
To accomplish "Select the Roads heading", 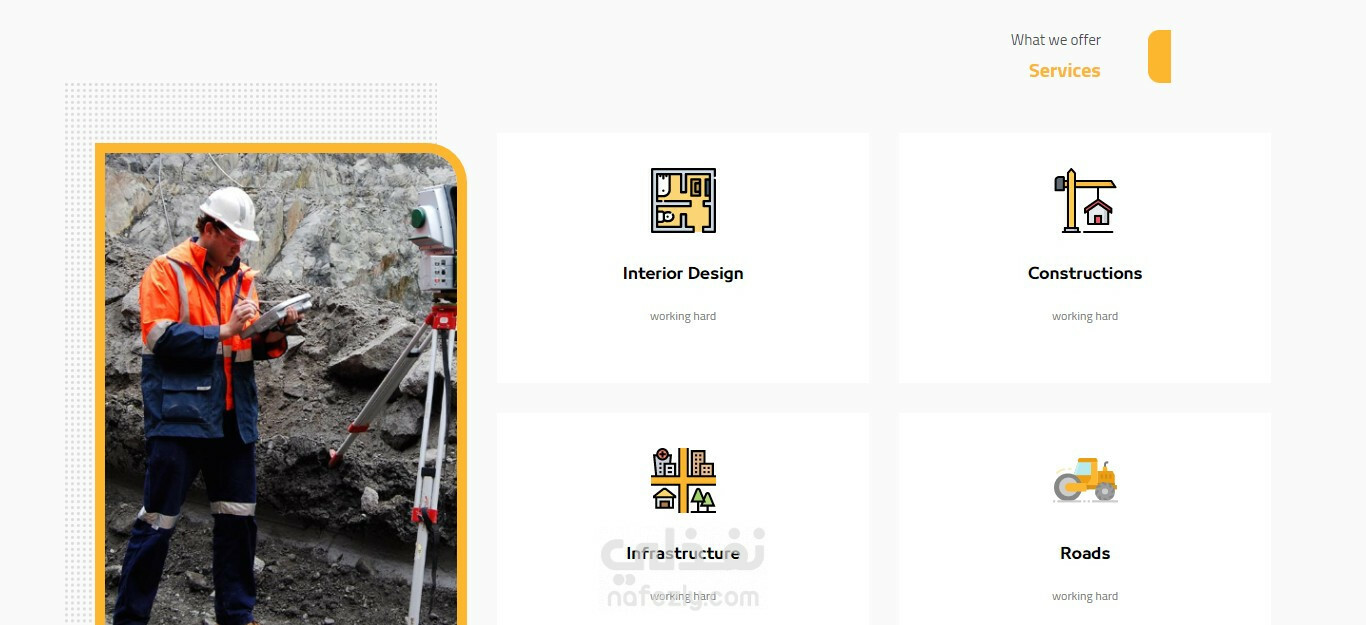I will click(x=1085, y=553).
